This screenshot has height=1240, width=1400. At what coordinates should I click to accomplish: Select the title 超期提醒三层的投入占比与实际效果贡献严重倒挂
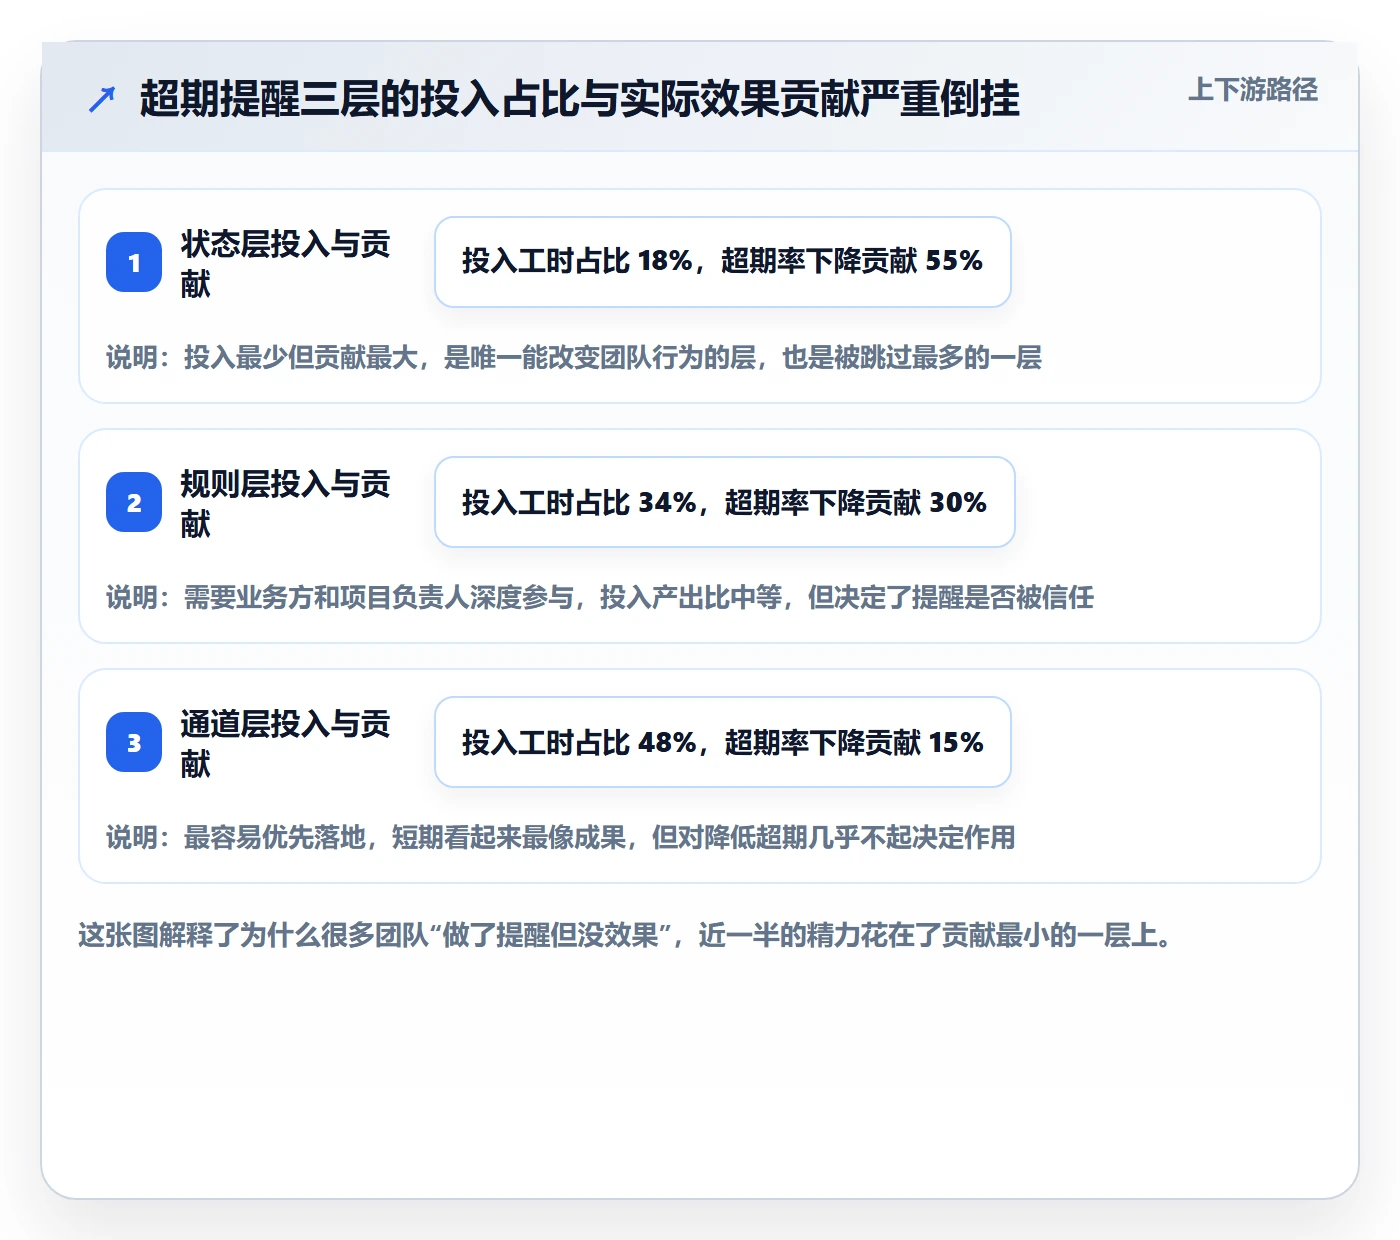point(580,99)
